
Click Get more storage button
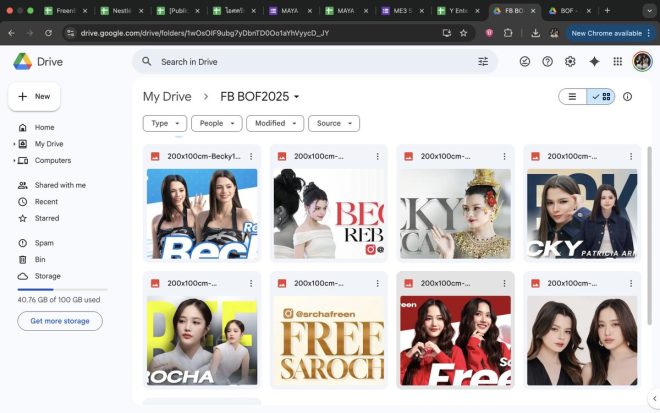(x=60, y=321)
